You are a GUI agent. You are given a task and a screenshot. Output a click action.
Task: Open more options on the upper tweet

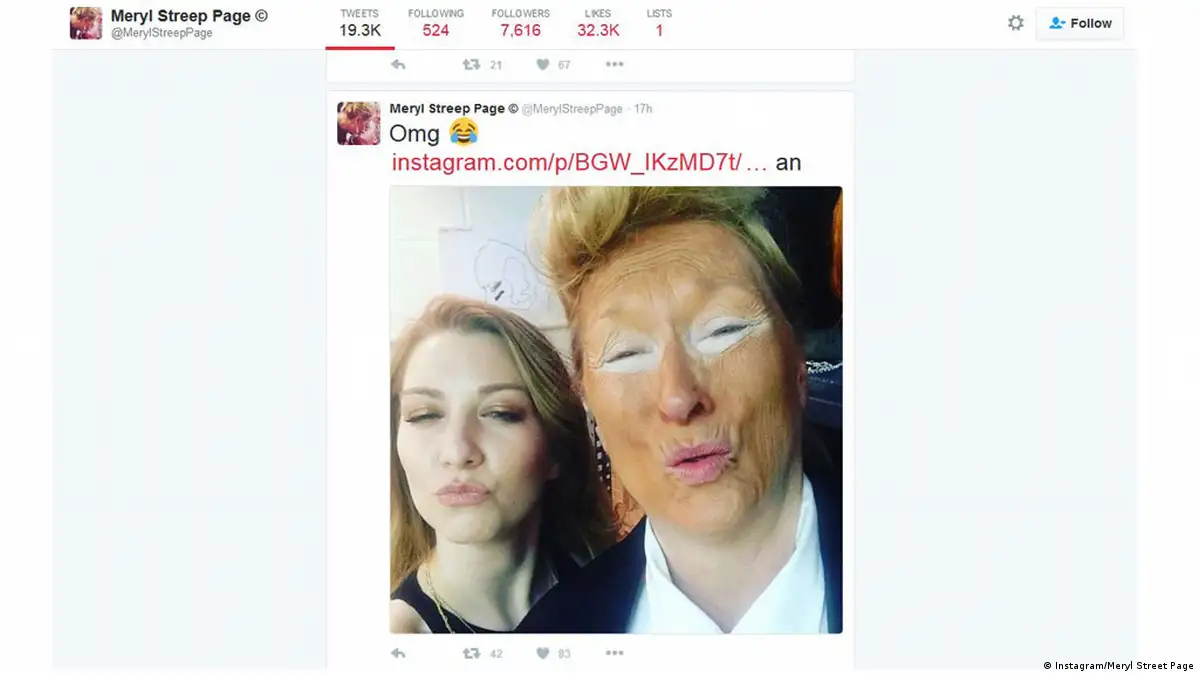click(614, 65)
